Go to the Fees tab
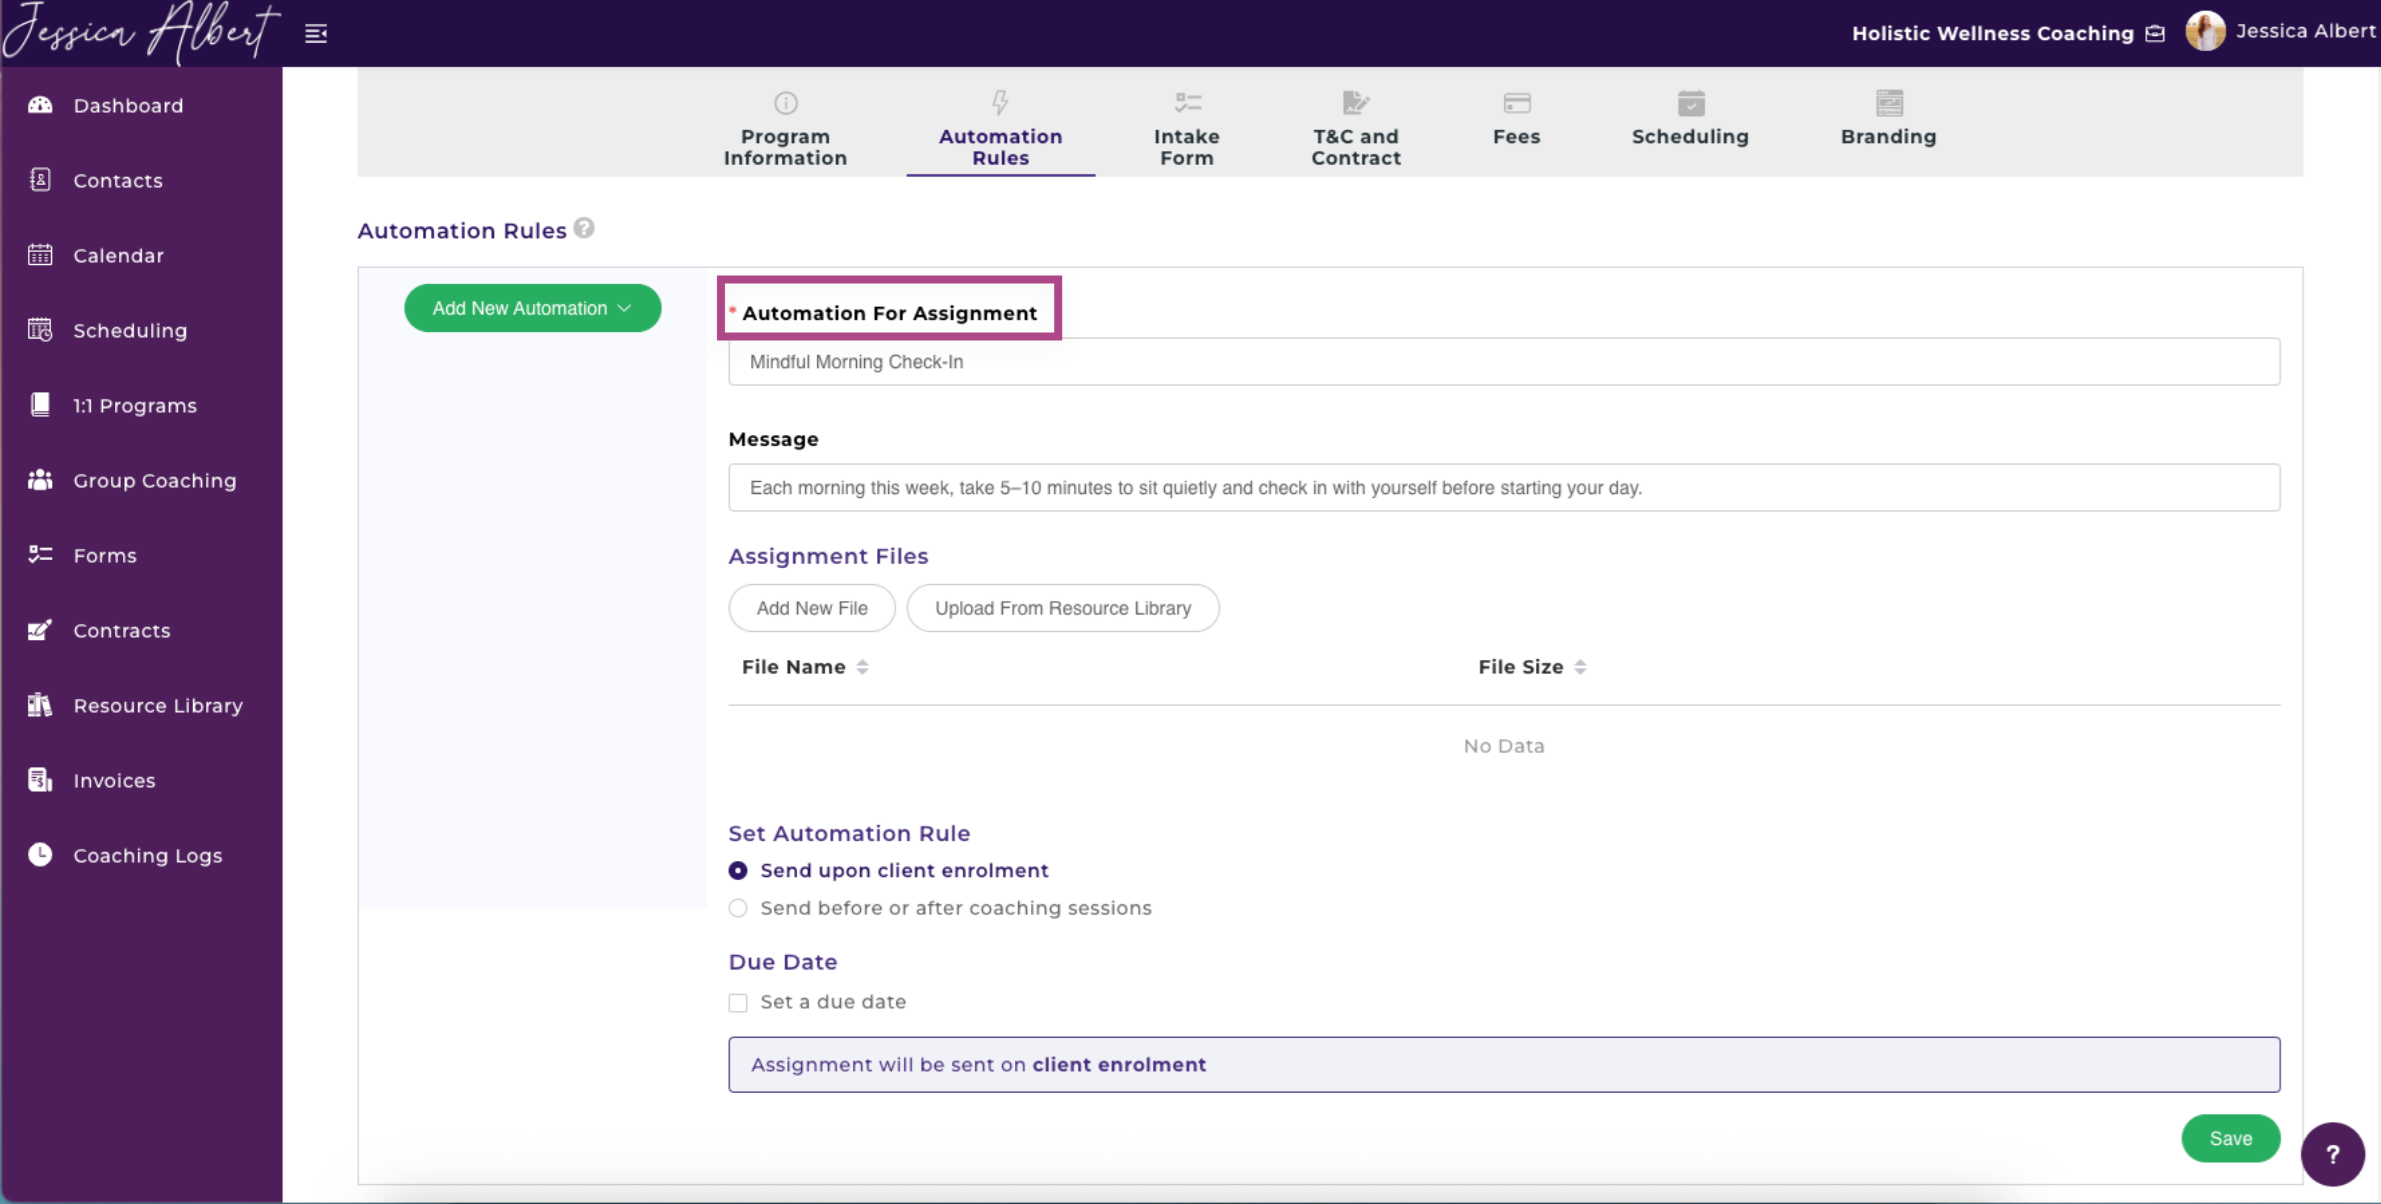The width and height of the screenshot is (2381, 1204). pyautogui.click(x=1516, y=136)
